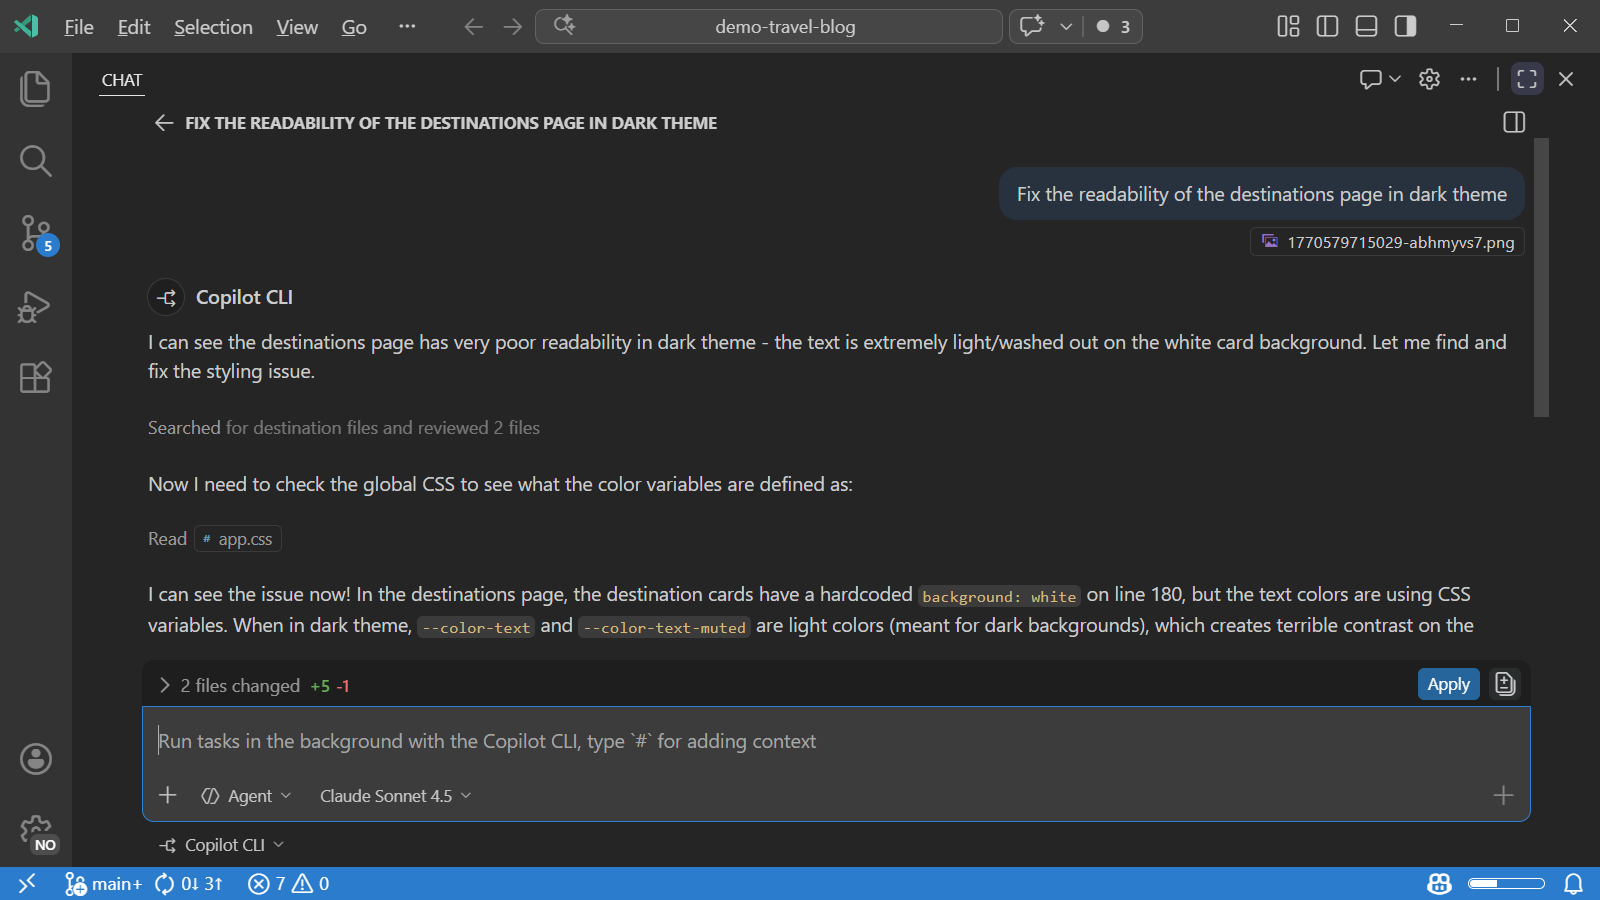Open the attached screenshot 1770579715029-abhmyvs7.png

point(1386,241)
